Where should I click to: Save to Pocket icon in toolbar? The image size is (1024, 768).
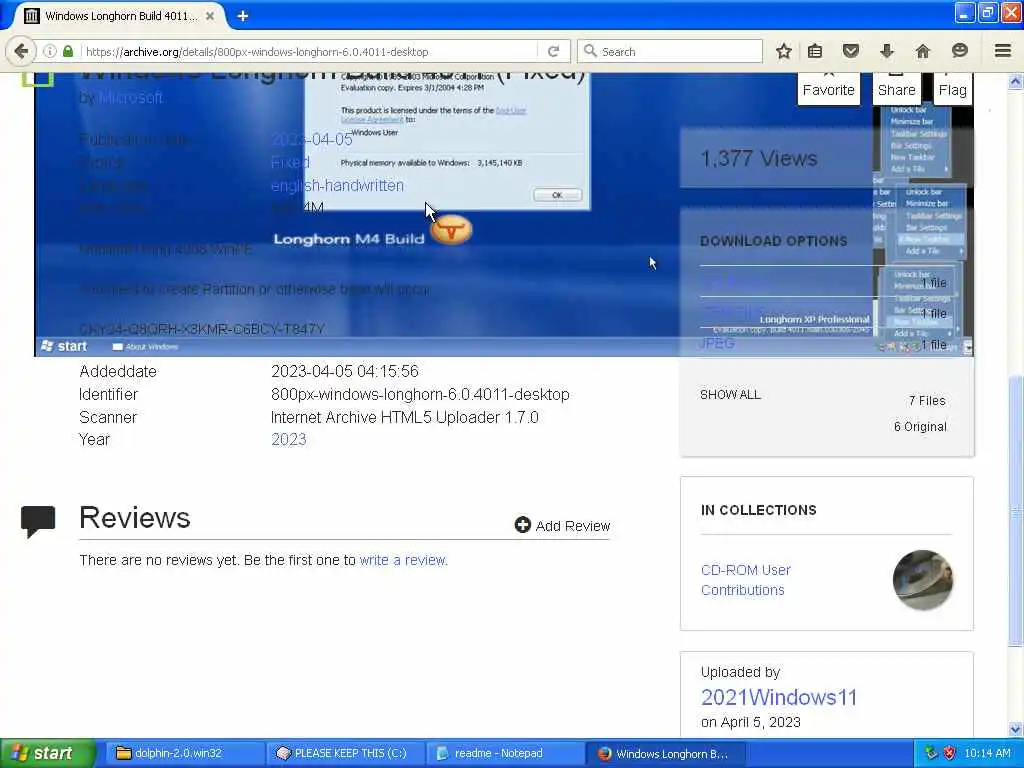(x=850, y=51)
